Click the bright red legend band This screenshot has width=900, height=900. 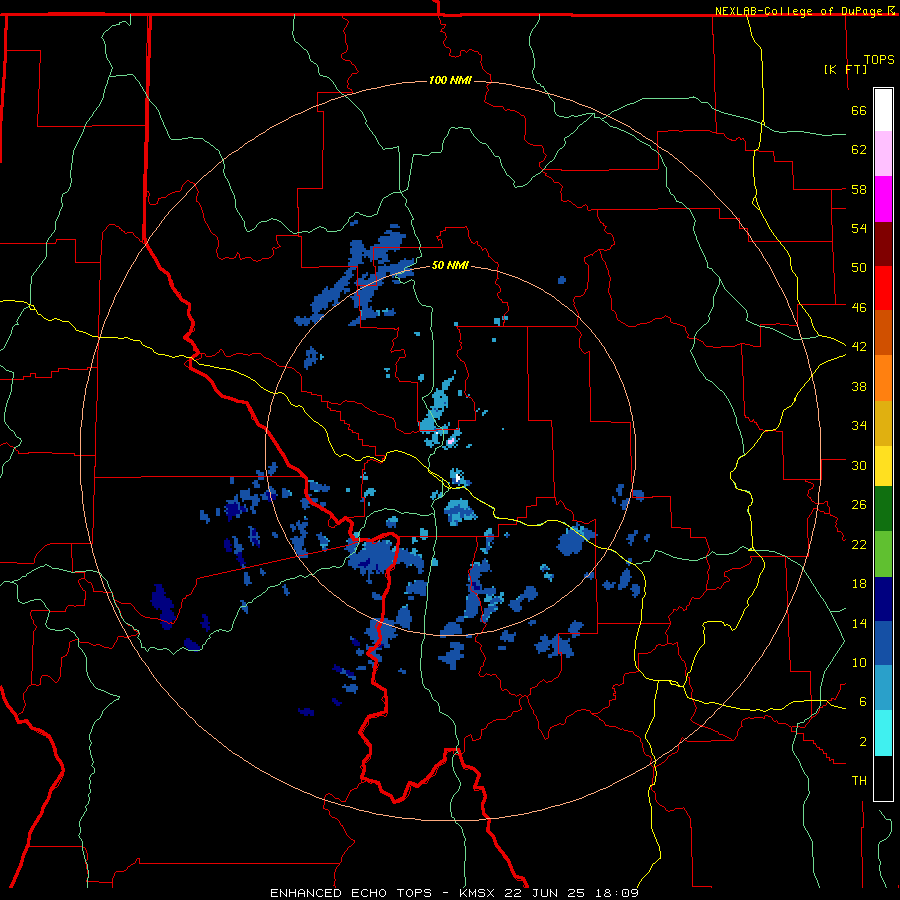tap(883, 288)
